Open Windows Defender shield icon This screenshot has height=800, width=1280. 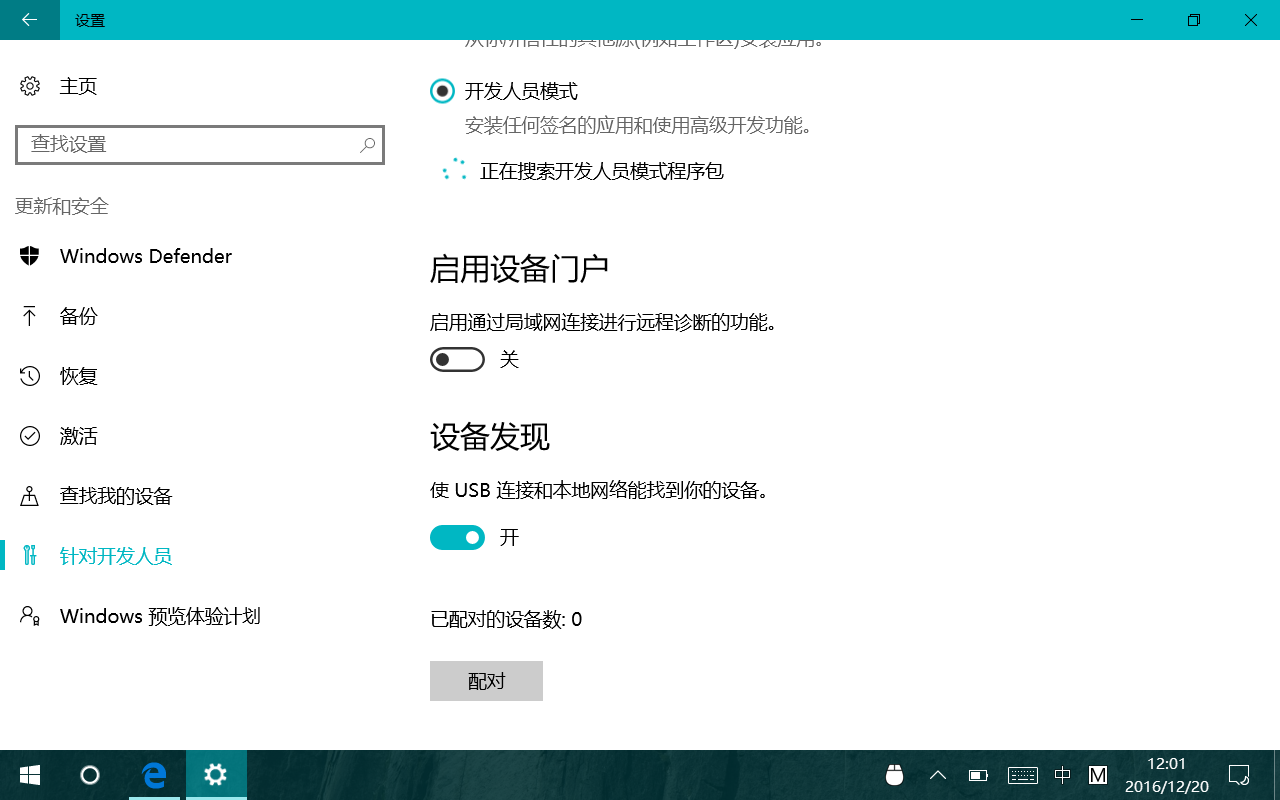pyautogui.click(x=30, y=256)
